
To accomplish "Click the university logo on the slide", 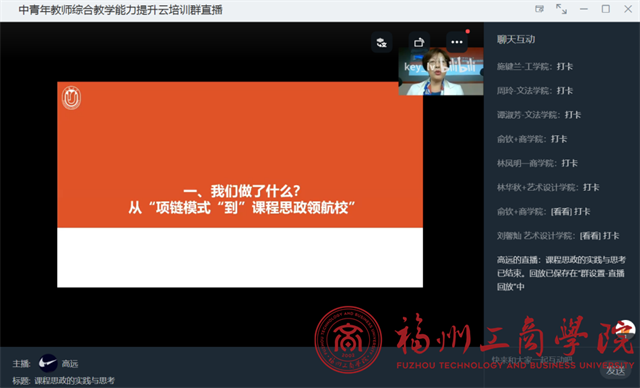I will 71,98.
